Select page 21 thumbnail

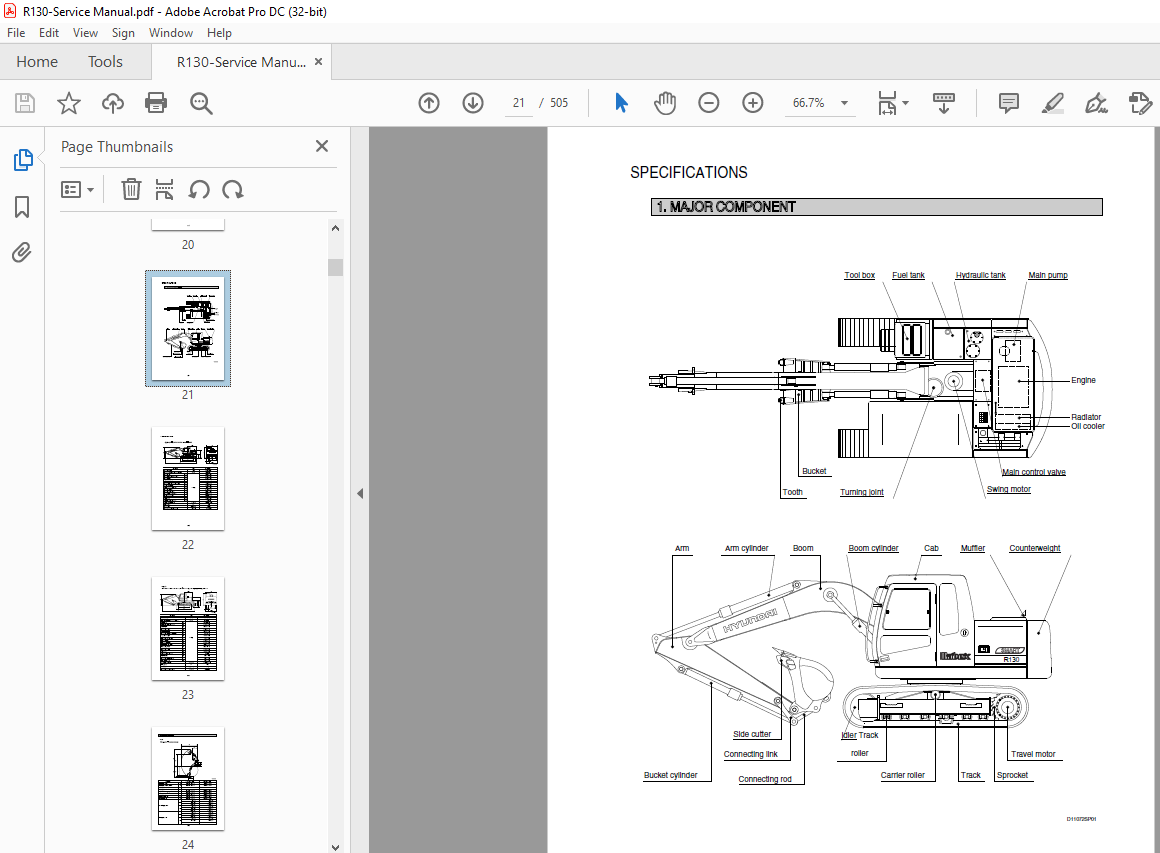[x=188, y=328]
